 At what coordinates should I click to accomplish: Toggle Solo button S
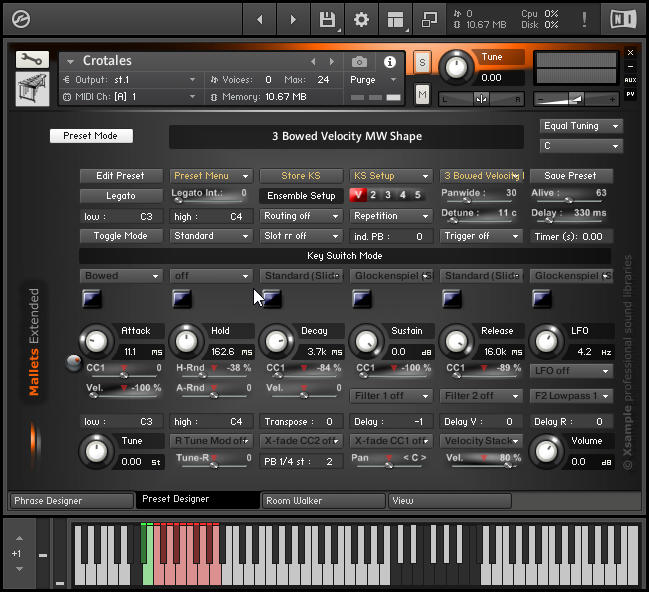point(422,63)
